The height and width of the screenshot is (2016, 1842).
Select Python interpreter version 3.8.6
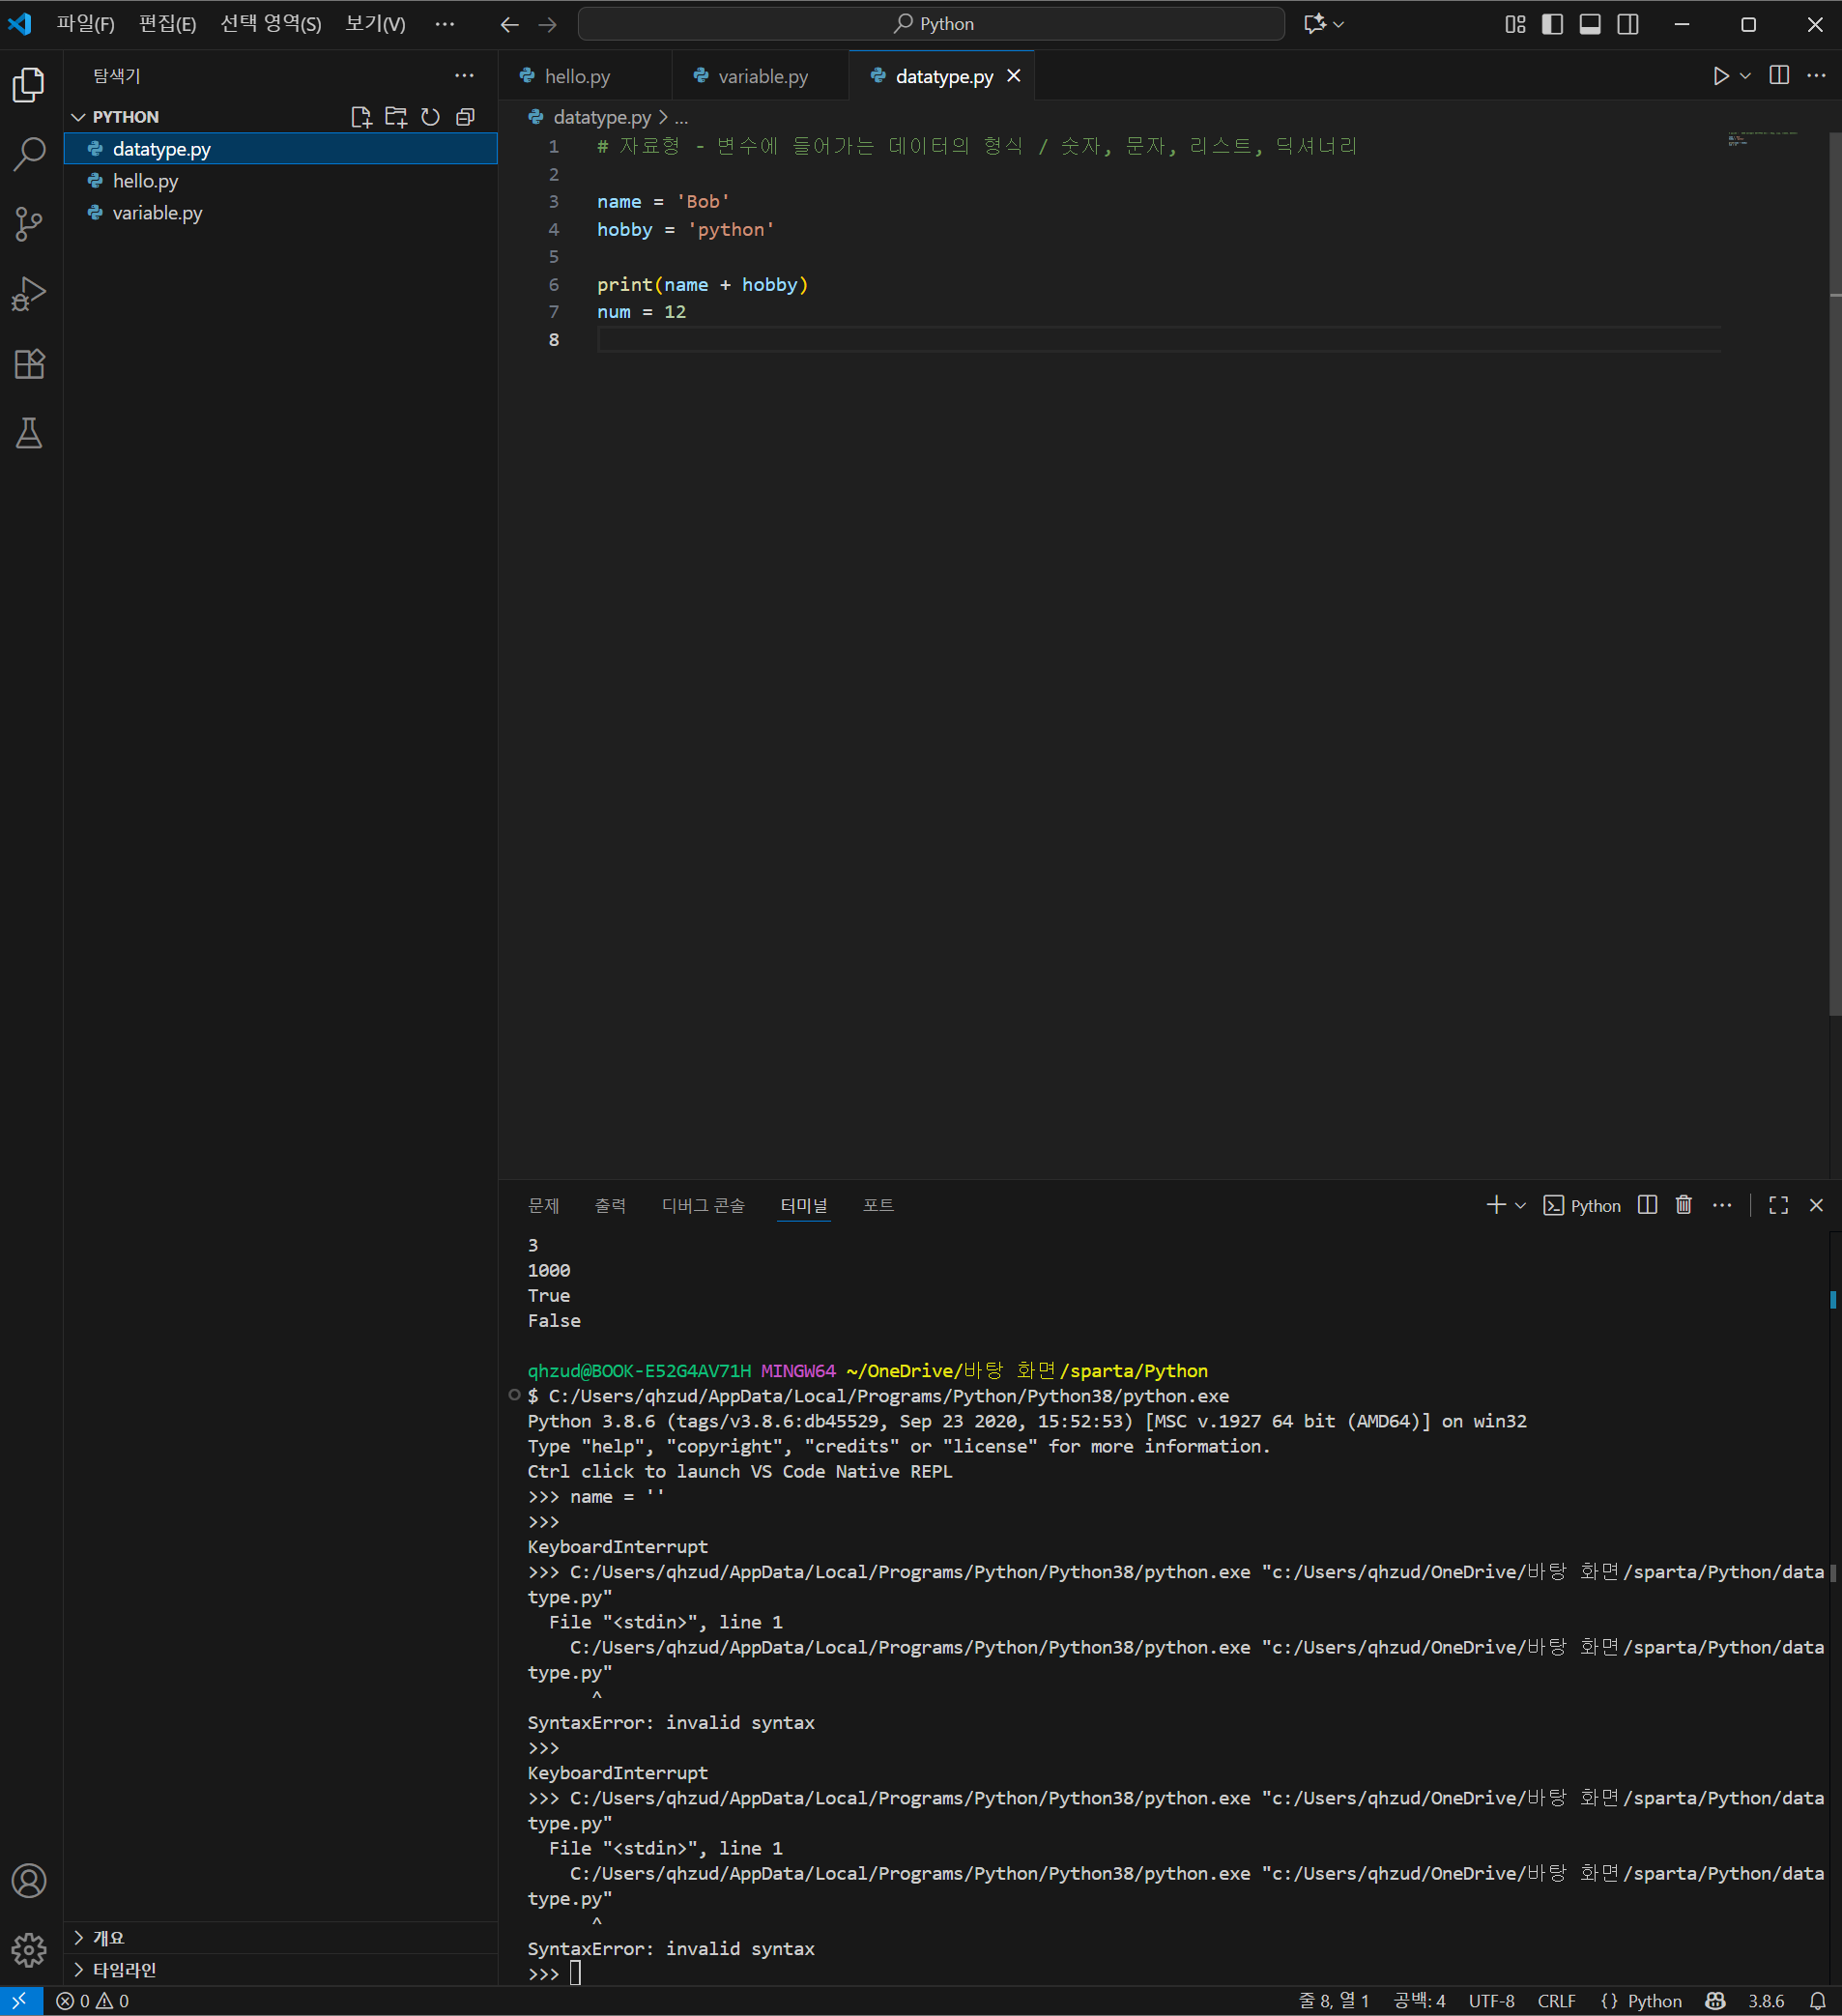pyautogui.click(x=1766, y=2001)
